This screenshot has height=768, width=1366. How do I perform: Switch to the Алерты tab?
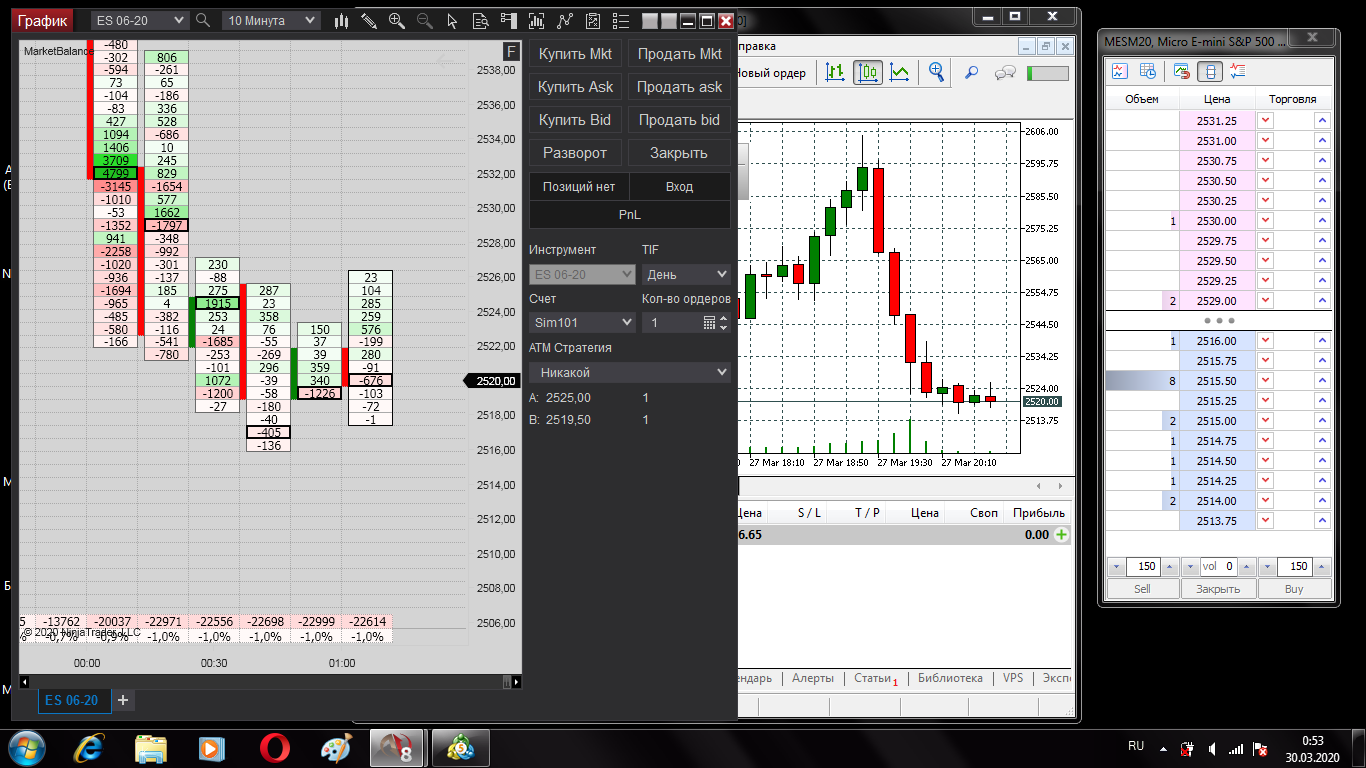(812, 678)
